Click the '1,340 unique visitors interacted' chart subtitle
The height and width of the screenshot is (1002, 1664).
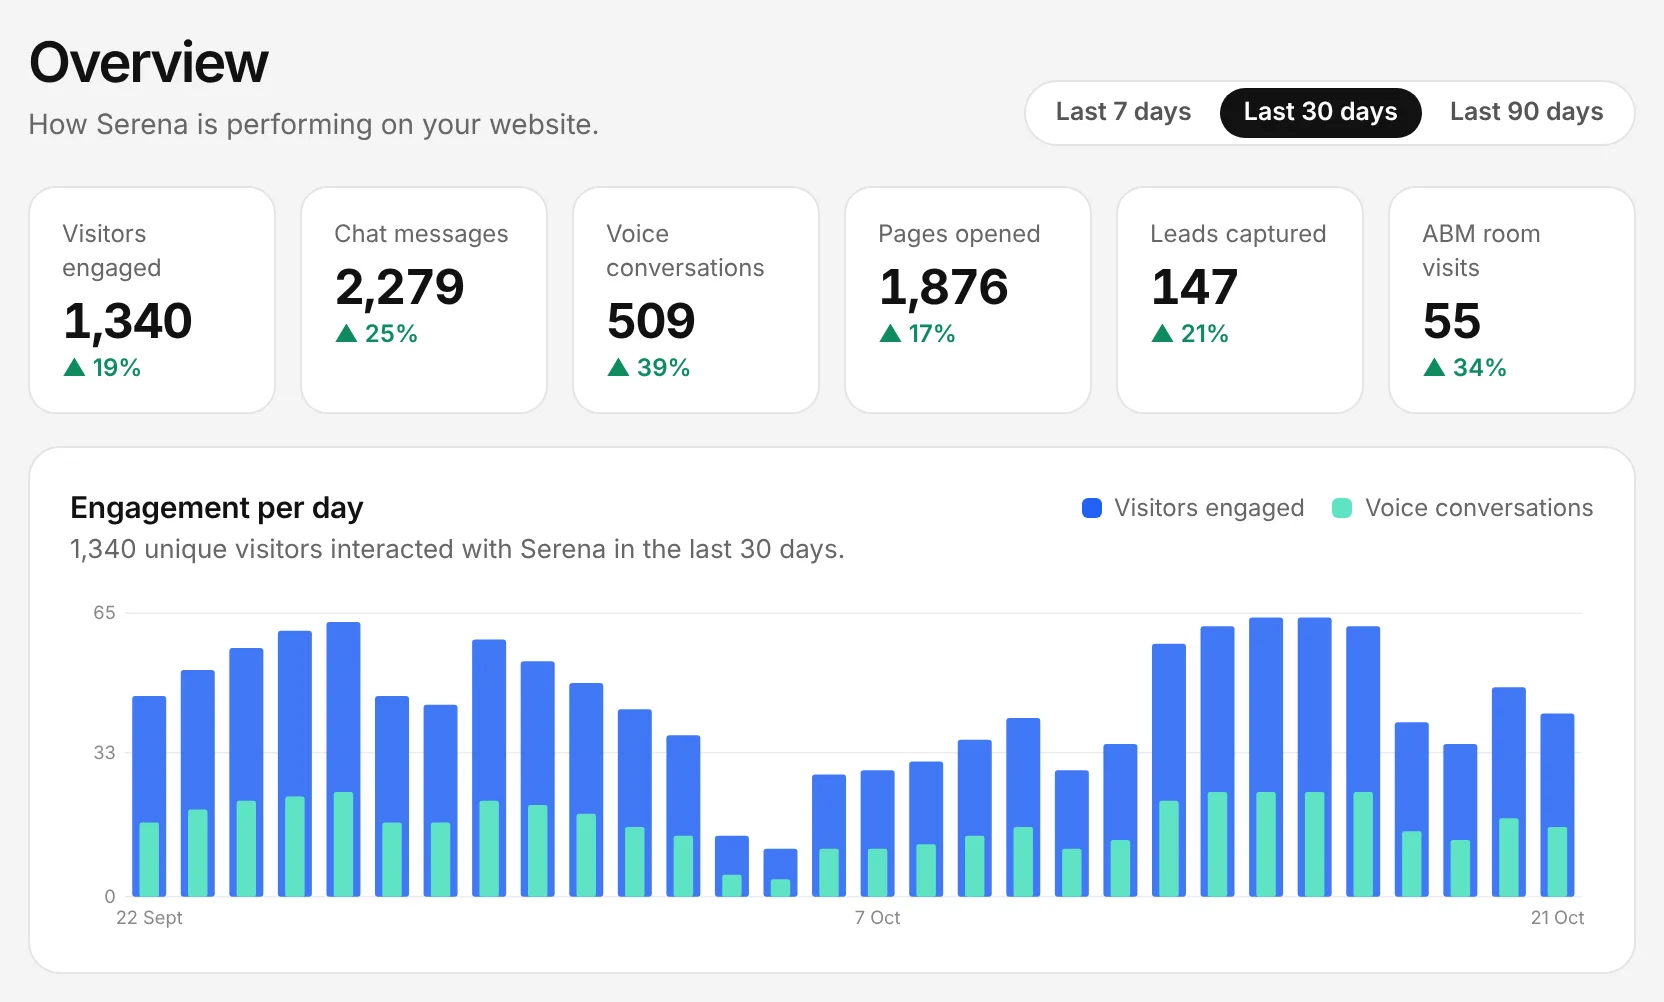click(x=457, y=549)
